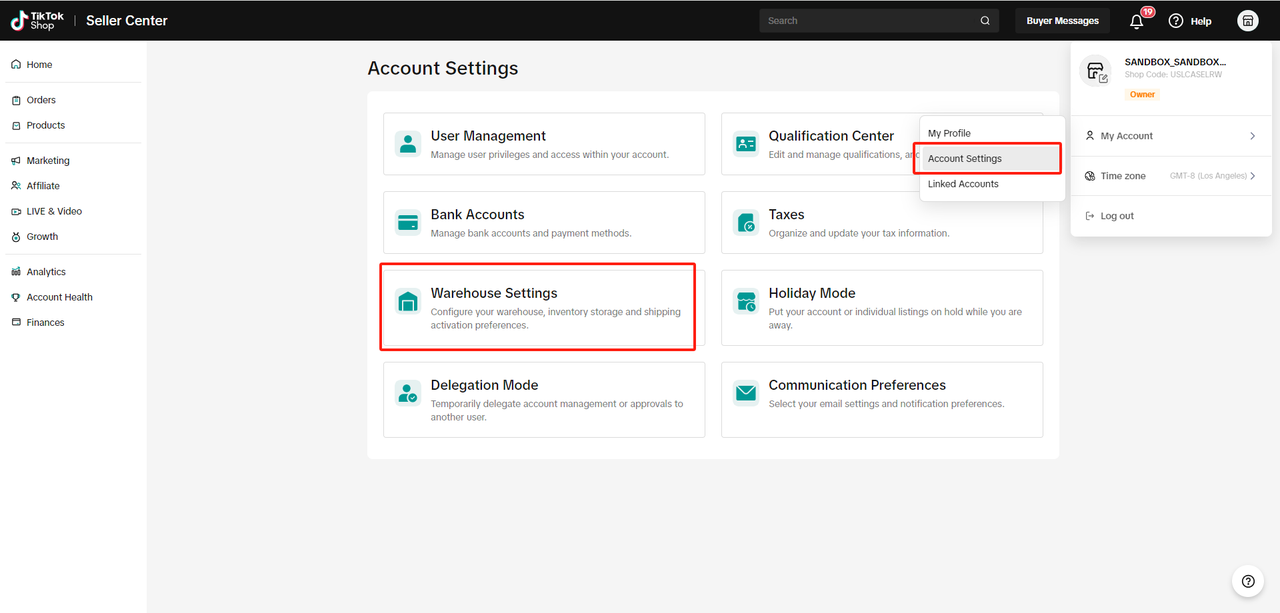Click the TikTok Shop logo

click(37, 20)
